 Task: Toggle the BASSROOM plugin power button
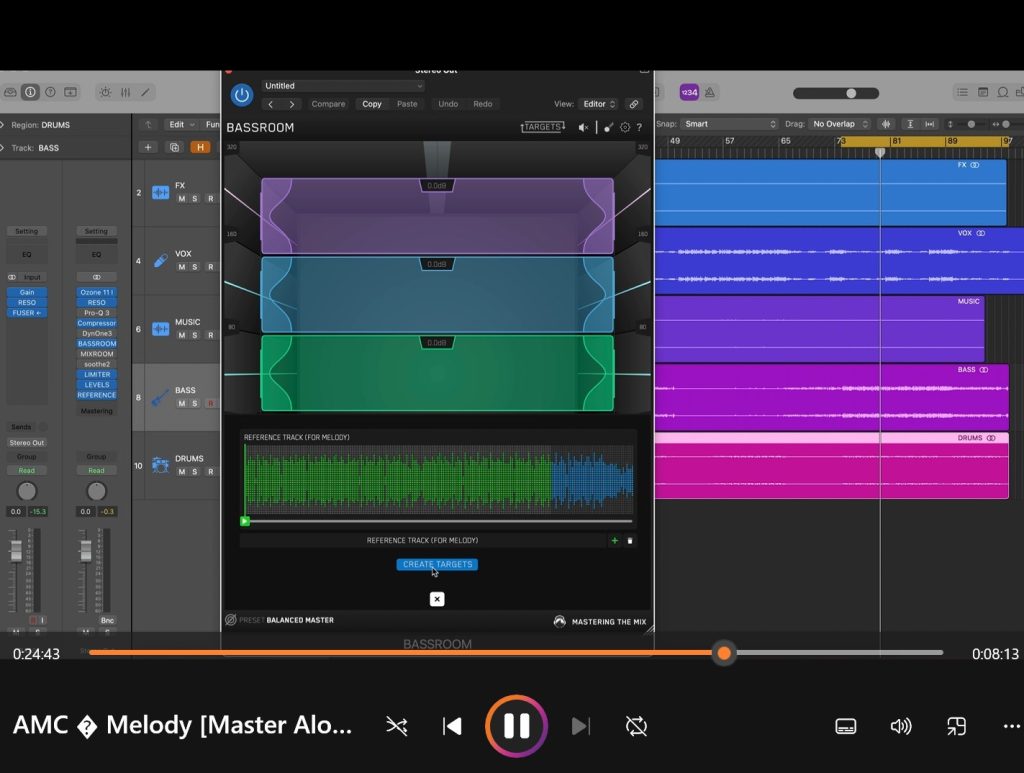[241, 95]
